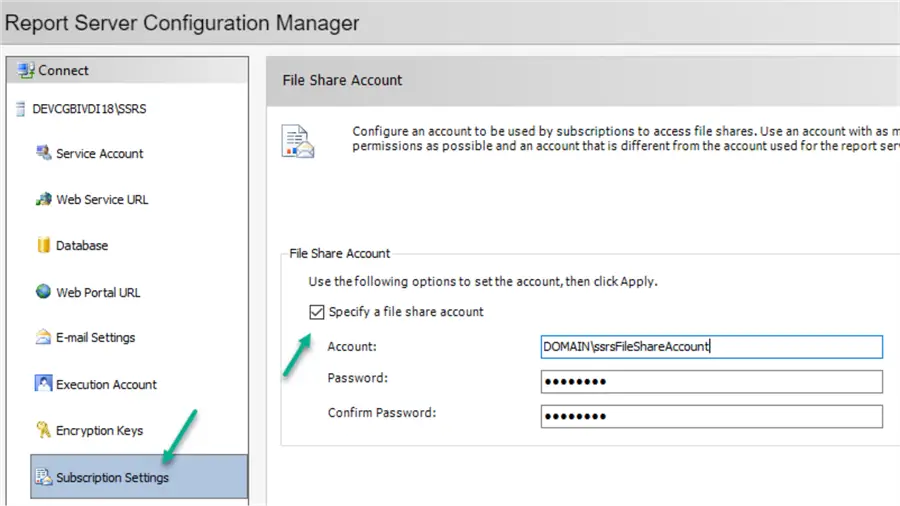
Task: Click the Service Account icon
Action: (x=43, y=153)
